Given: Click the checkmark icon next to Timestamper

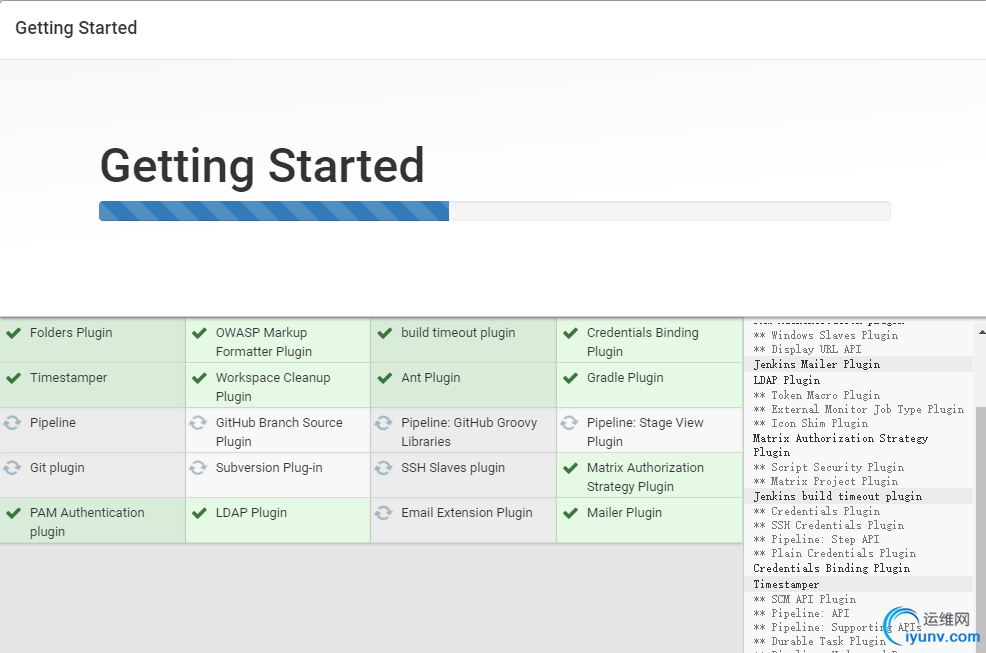Looking at the screenshot, I should coord(13,378).
